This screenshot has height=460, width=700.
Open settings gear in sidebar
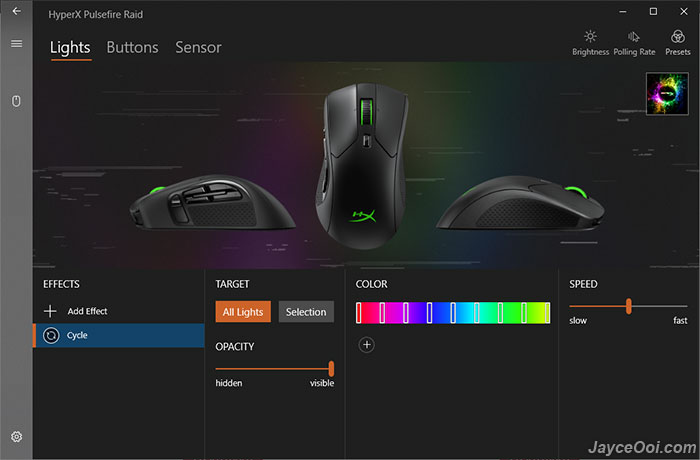17,436
